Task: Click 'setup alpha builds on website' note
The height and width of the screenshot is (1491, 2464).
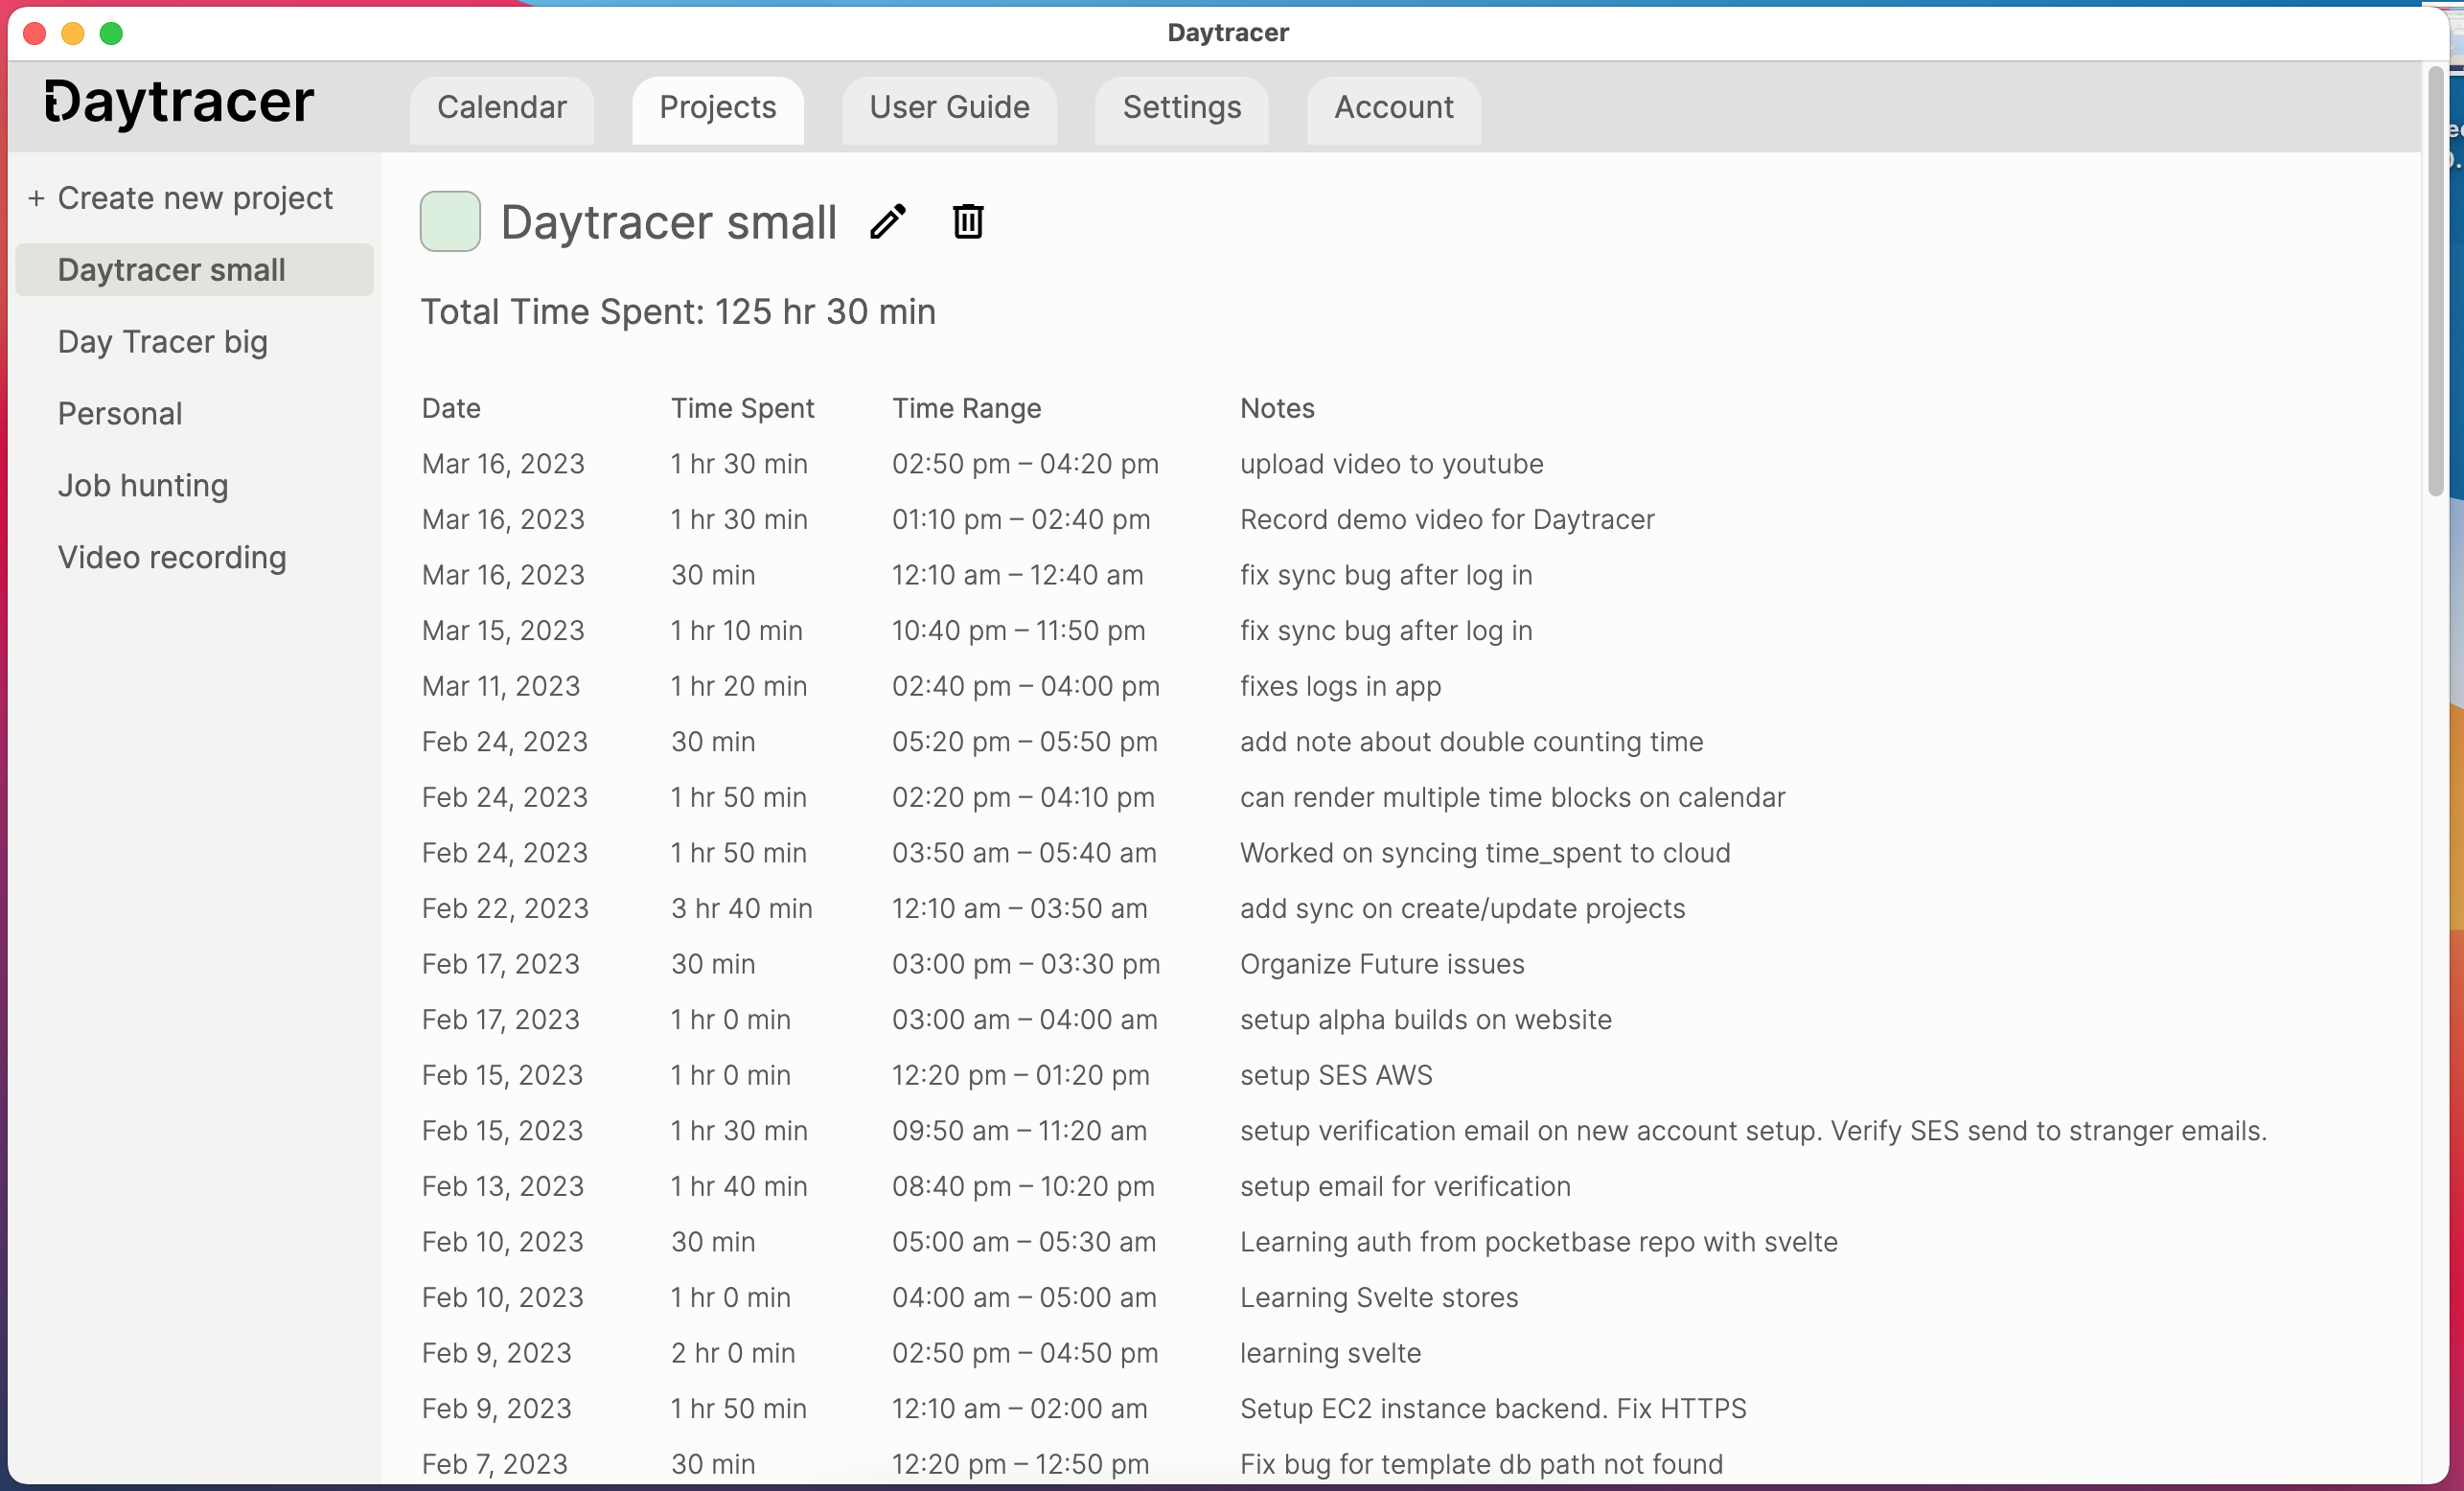Action: (x=1425, y=1020)
